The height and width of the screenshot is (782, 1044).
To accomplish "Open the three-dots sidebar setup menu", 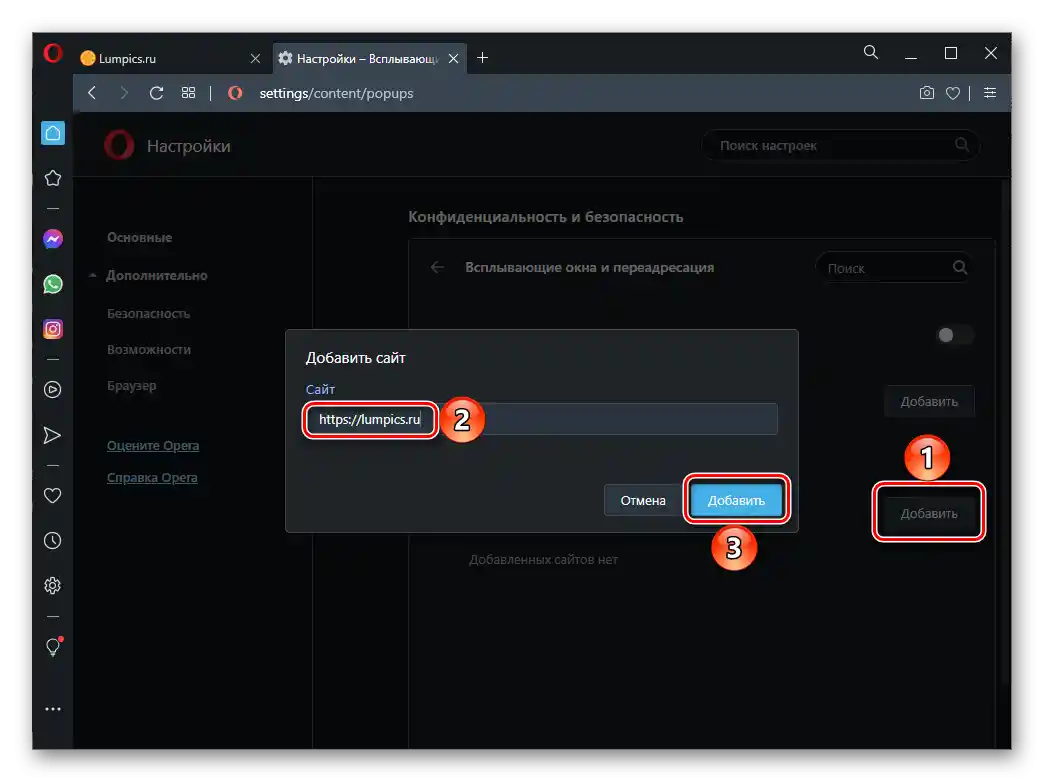I will point(53,709).
